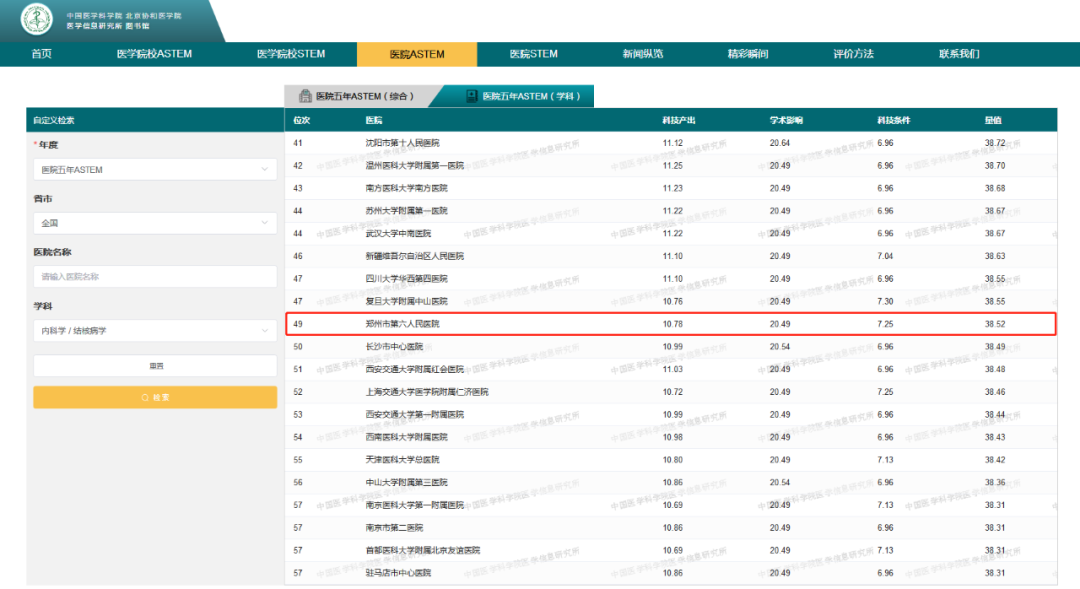Go to the 首页 nav item
Viewport: 1080px width, 589px height.
tap(41, 54)
